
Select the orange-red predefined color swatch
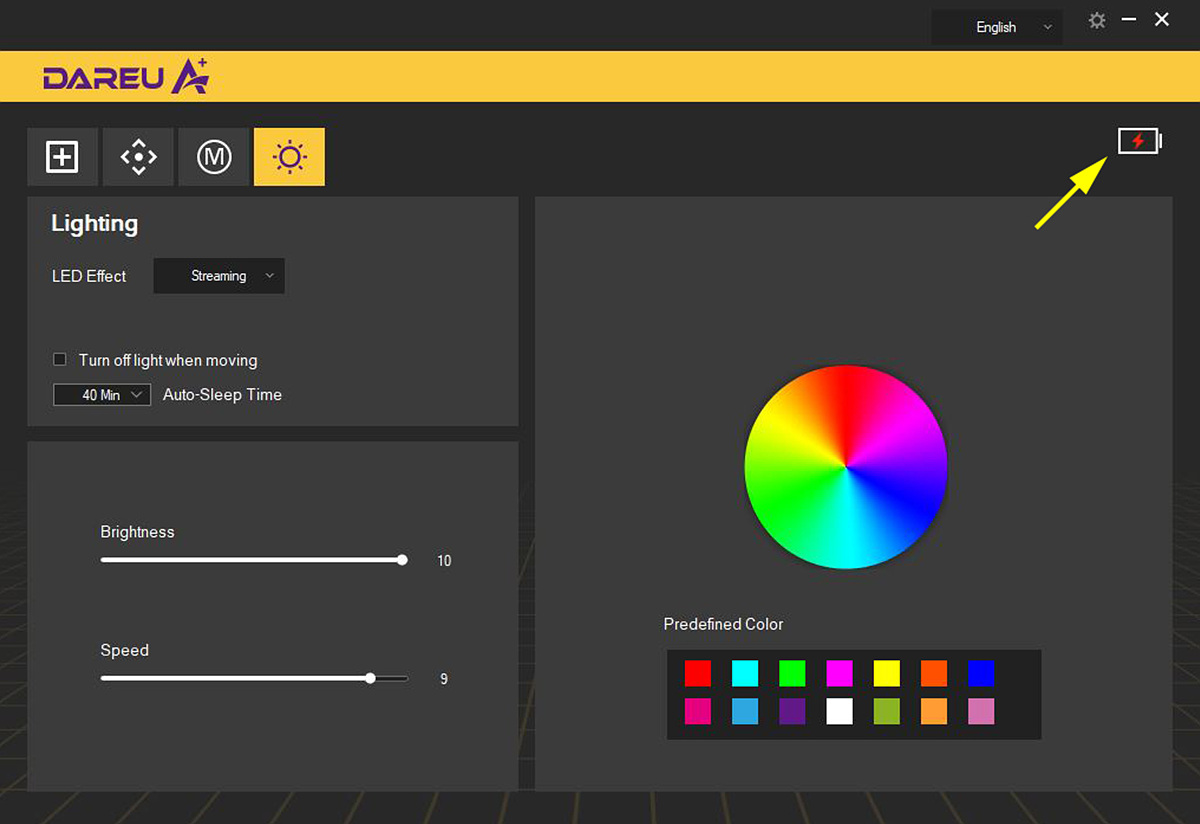point(934,673)
